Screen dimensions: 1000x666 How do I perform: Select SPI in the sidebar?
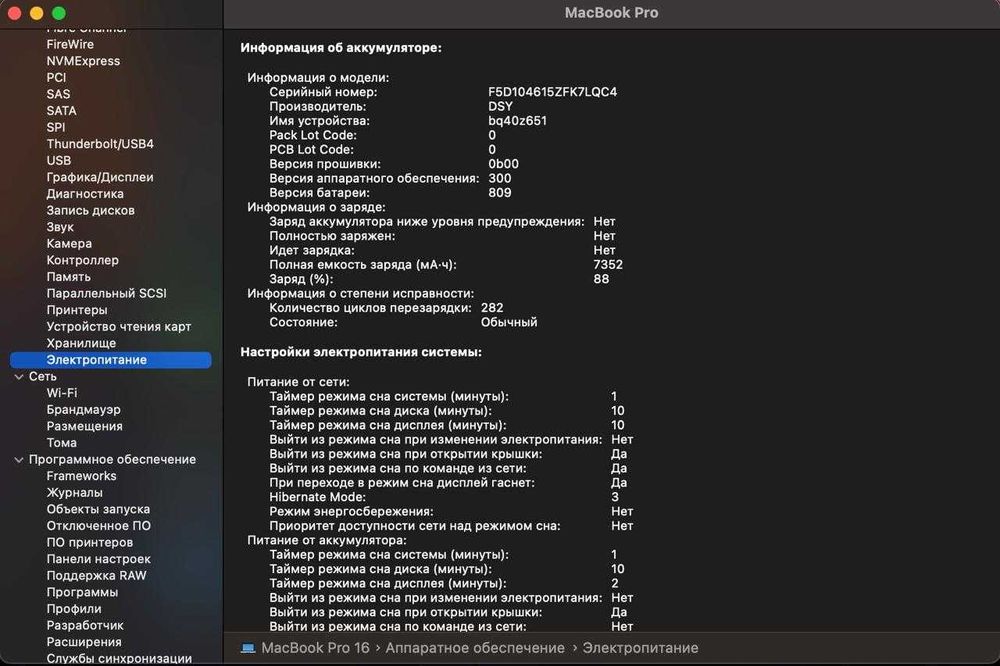click(x=55, y=127)
